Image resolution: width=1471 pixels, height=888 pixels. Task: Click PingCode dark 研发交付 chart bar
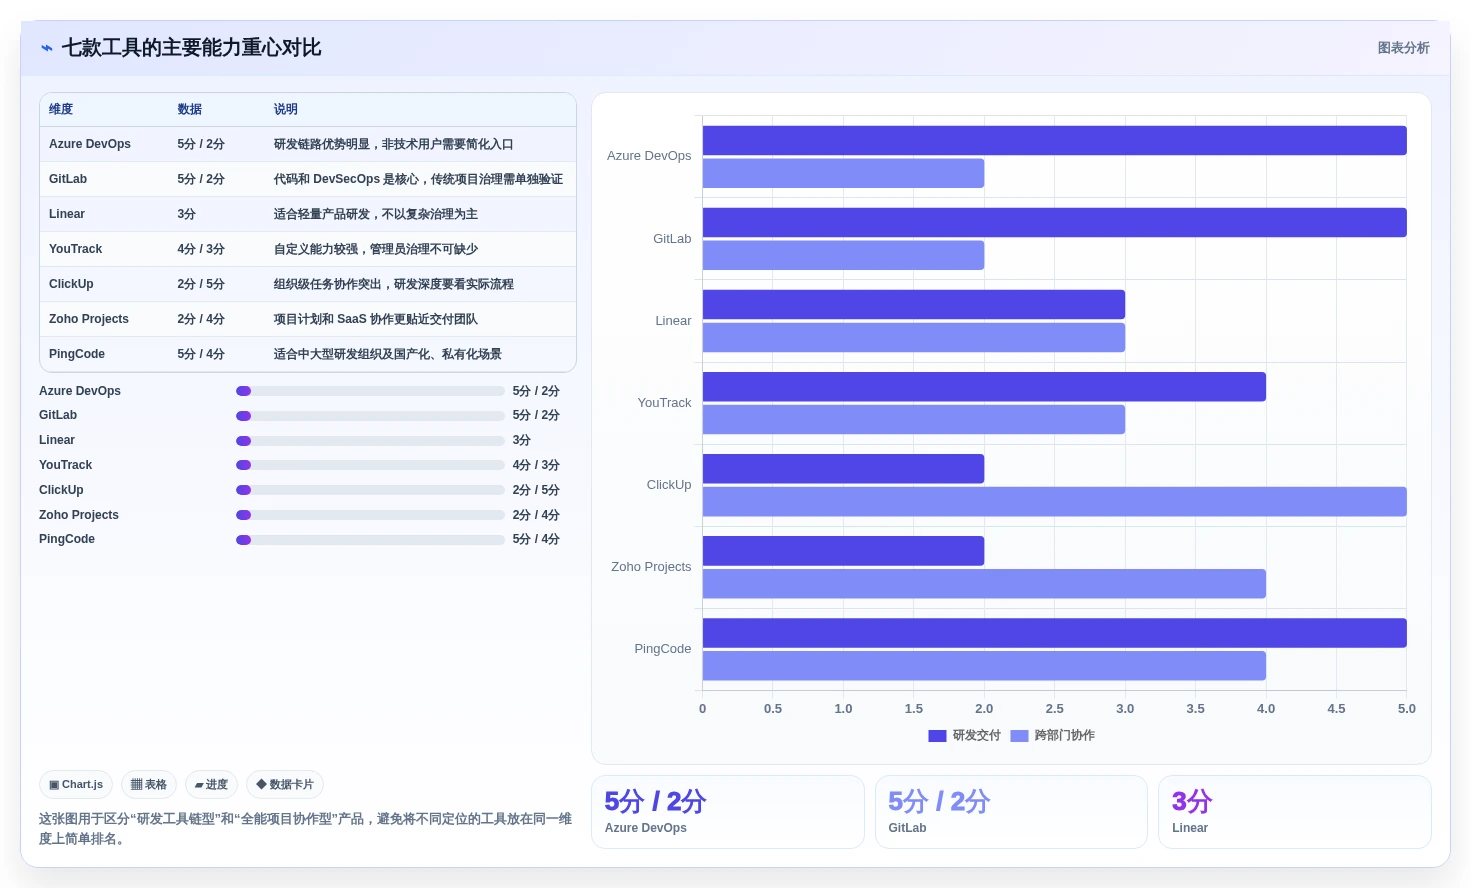point(1054,633)
